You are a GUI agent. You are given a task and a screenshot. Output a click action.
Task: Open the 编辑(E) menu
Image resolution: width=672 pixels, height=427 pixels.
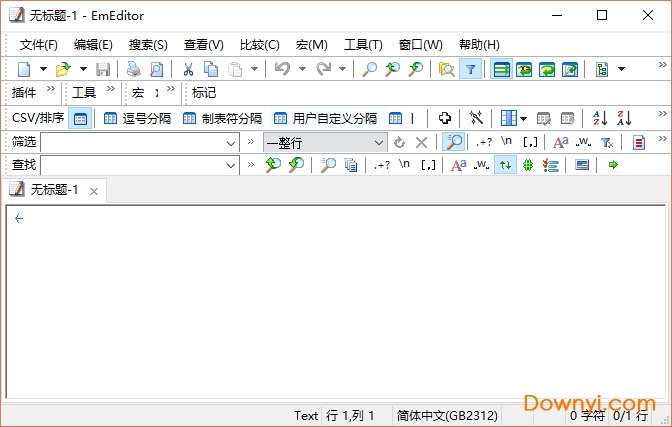coord(93,45)
